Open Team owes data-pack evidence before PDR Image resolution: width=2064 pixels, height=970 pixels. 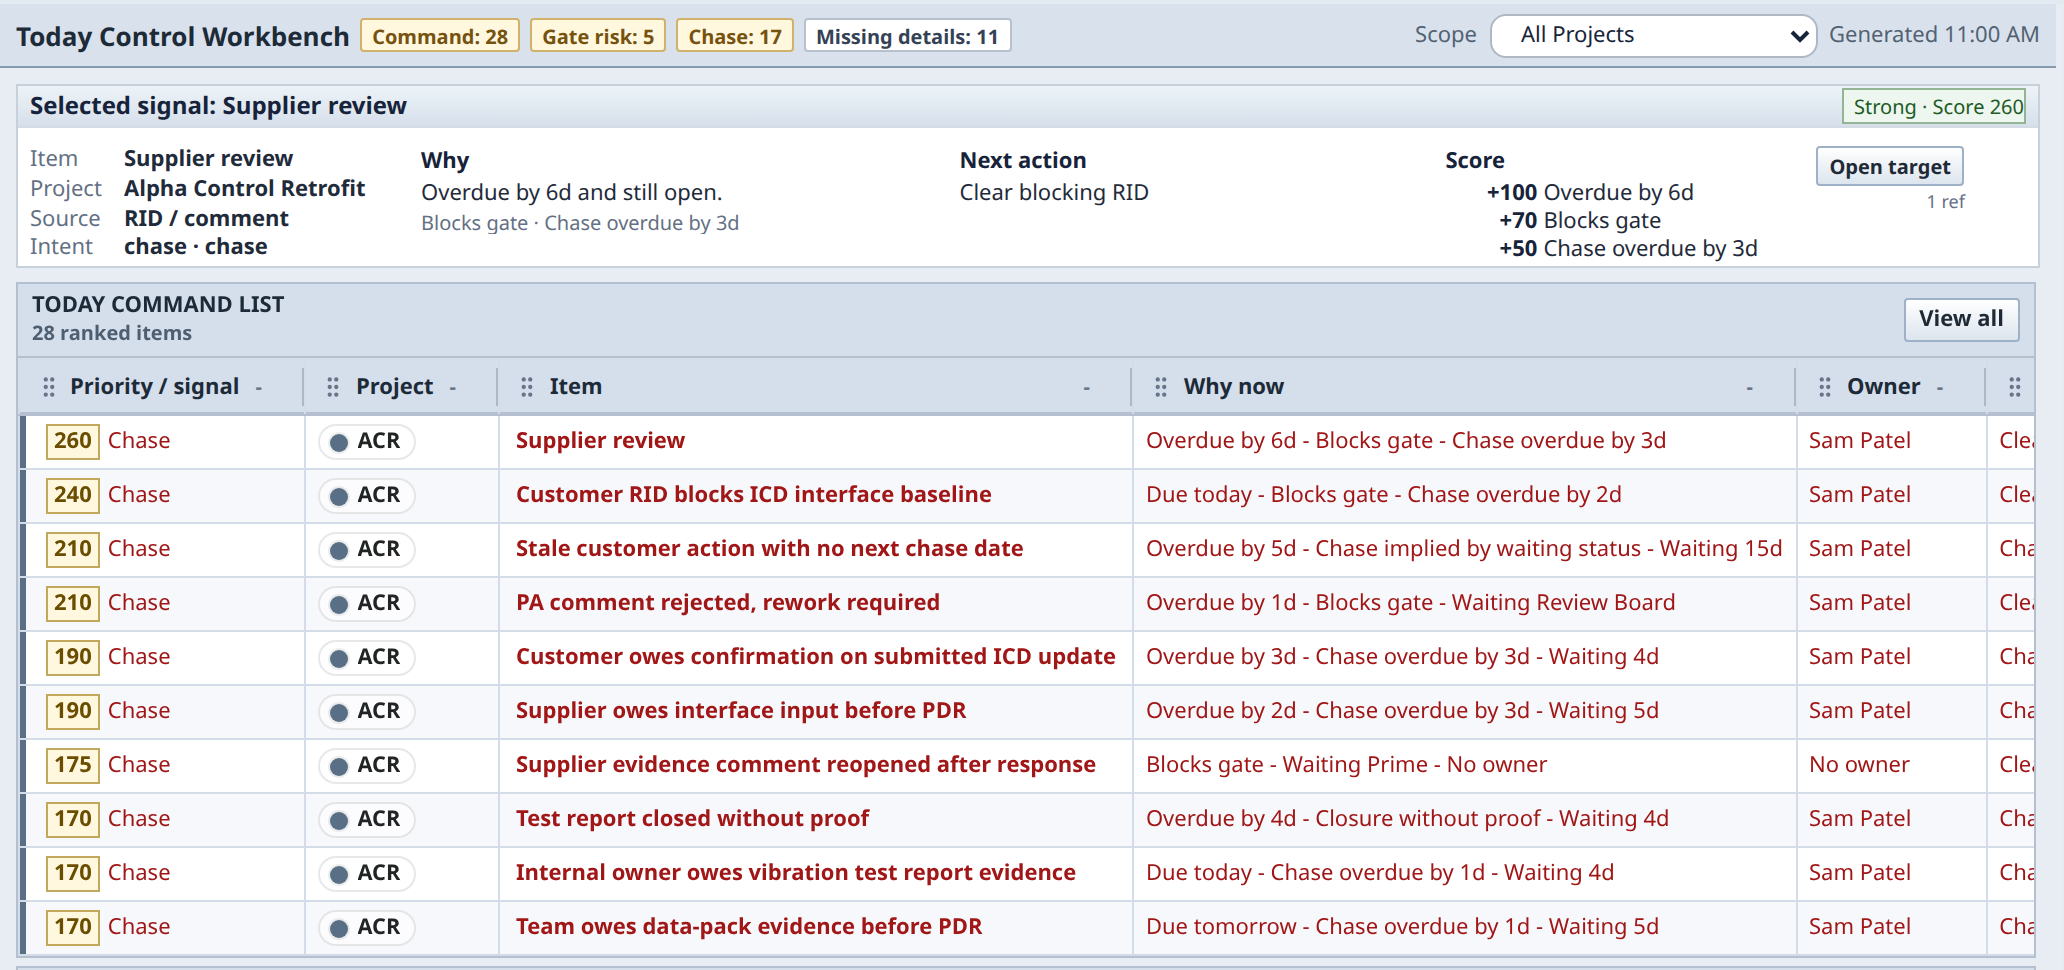click(x=749, y=927)
